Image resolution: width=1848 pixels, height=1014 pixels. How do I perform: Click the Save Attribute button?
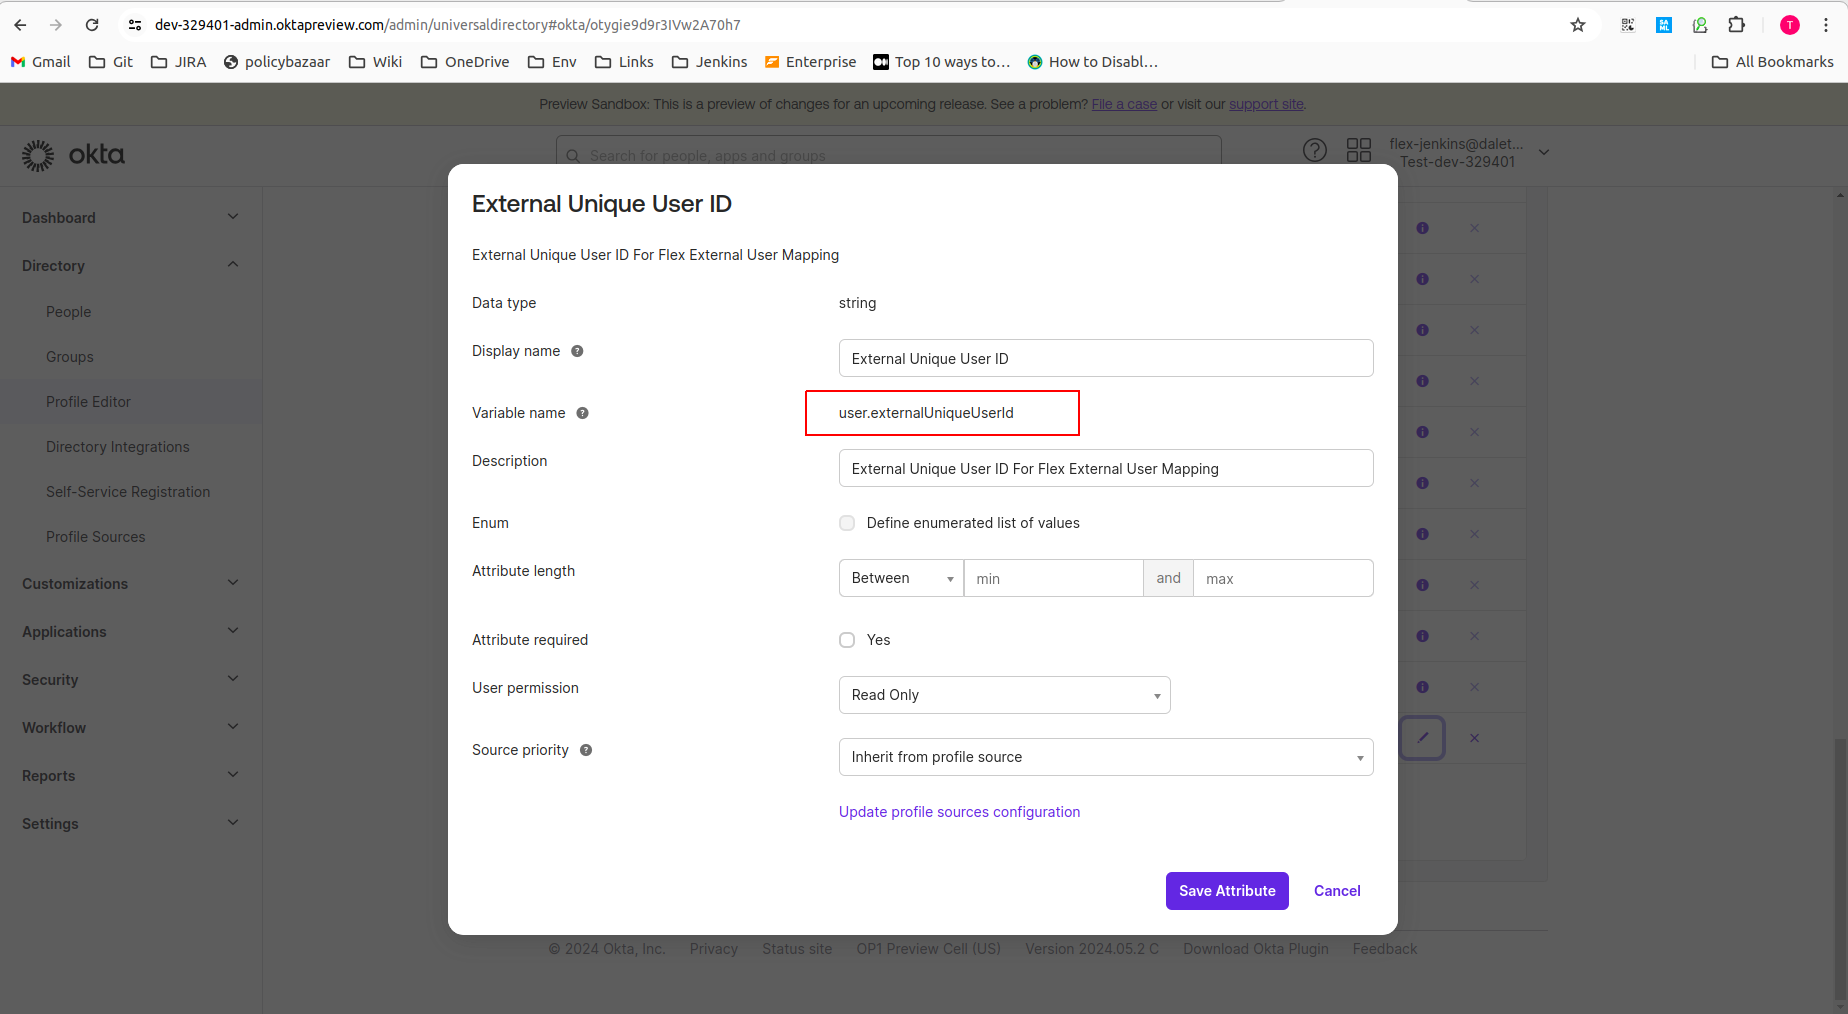pos(1227,891)
